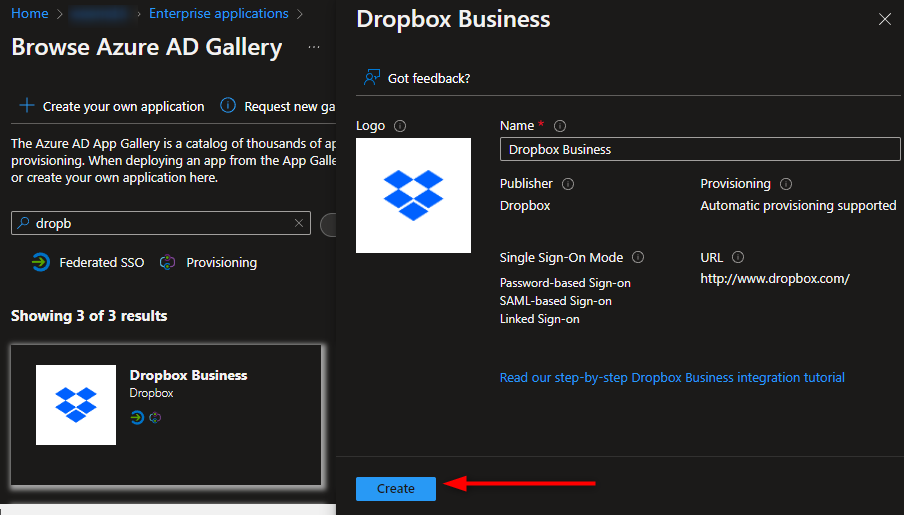Click the Create button
The image size is (904, 515).
pyautogui.click(x=395, y=488)
